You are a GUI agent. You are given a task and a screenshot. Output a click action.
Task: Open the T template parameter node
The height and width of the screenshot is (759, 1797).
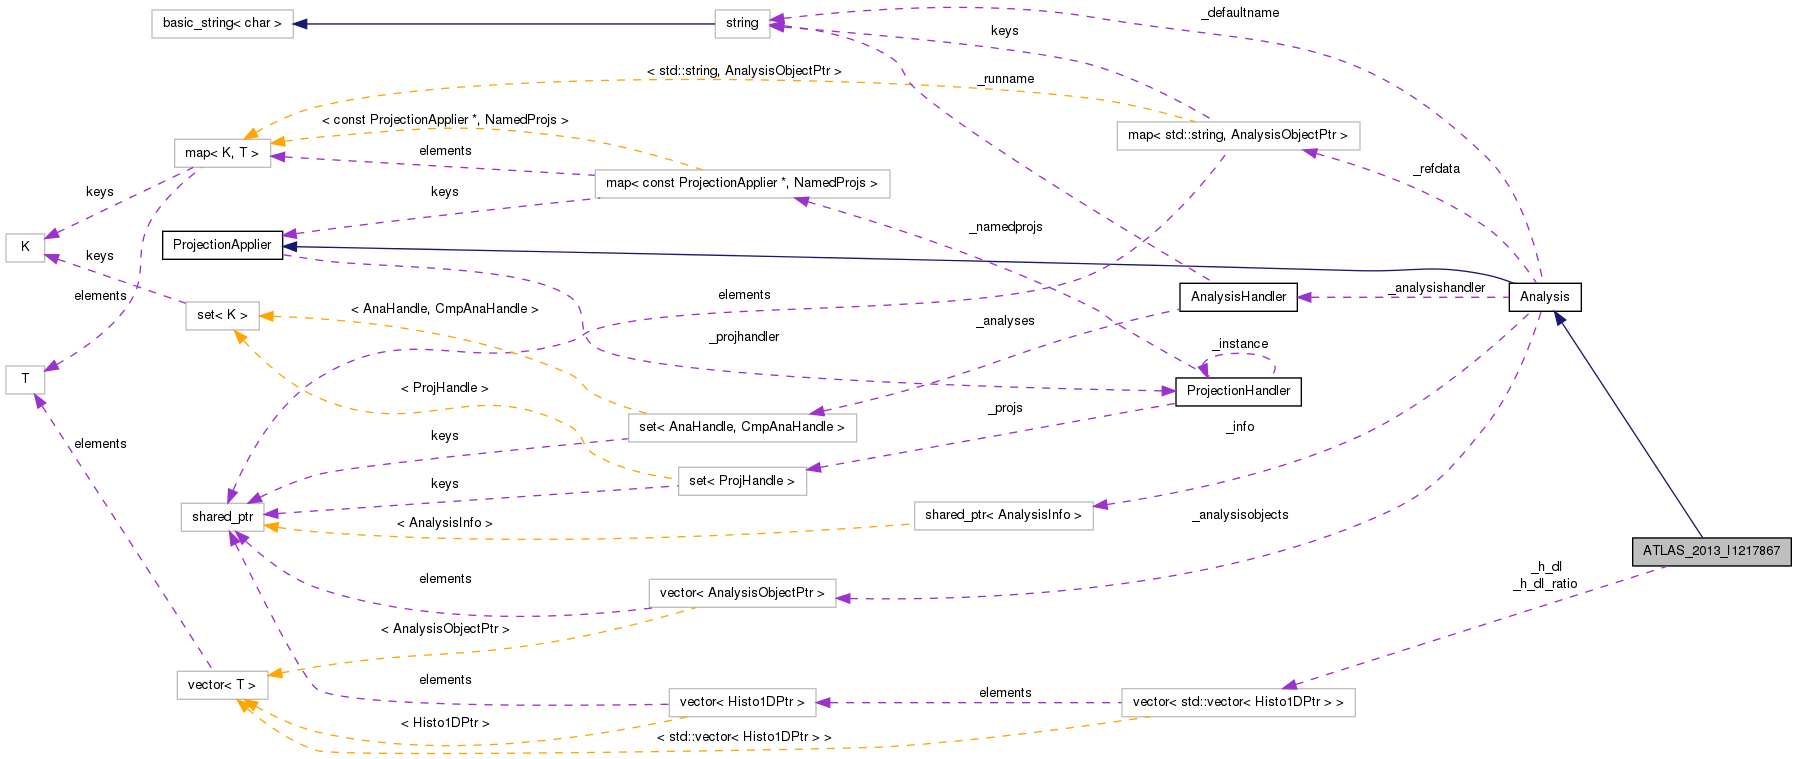pos(25,379)
